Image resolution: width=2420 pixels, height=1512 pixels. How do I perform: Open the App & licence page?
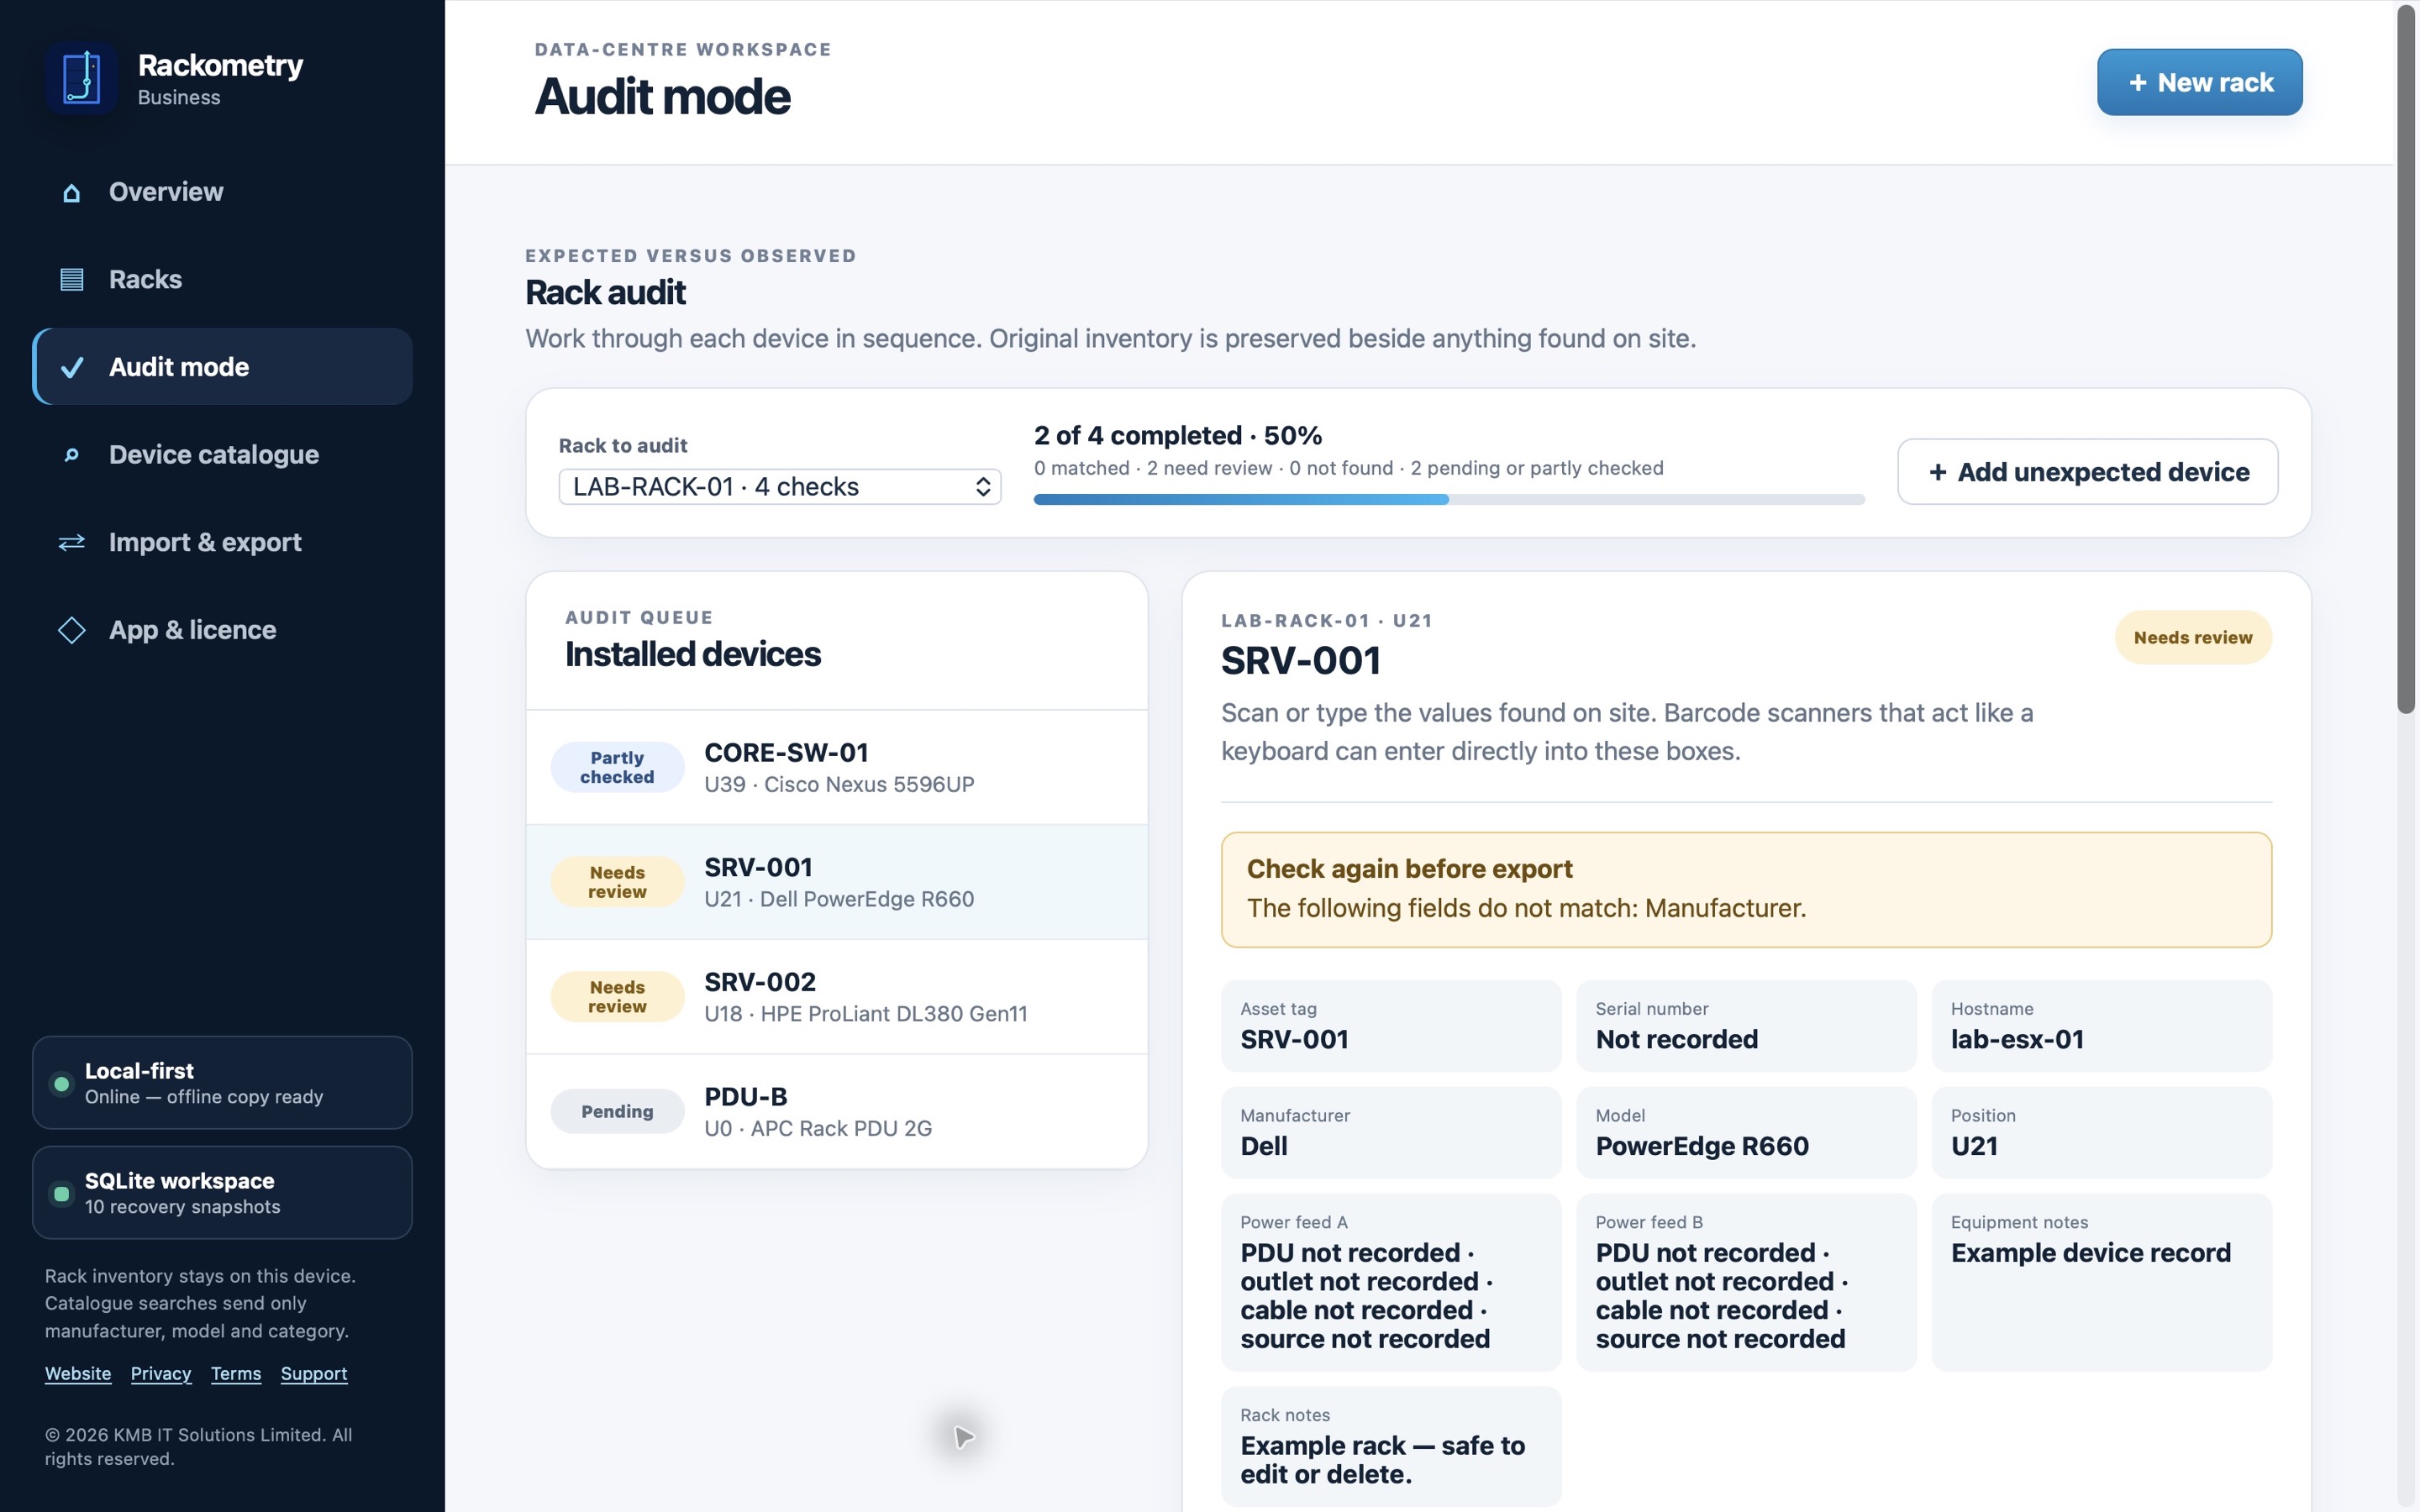[x=222, y=630]
